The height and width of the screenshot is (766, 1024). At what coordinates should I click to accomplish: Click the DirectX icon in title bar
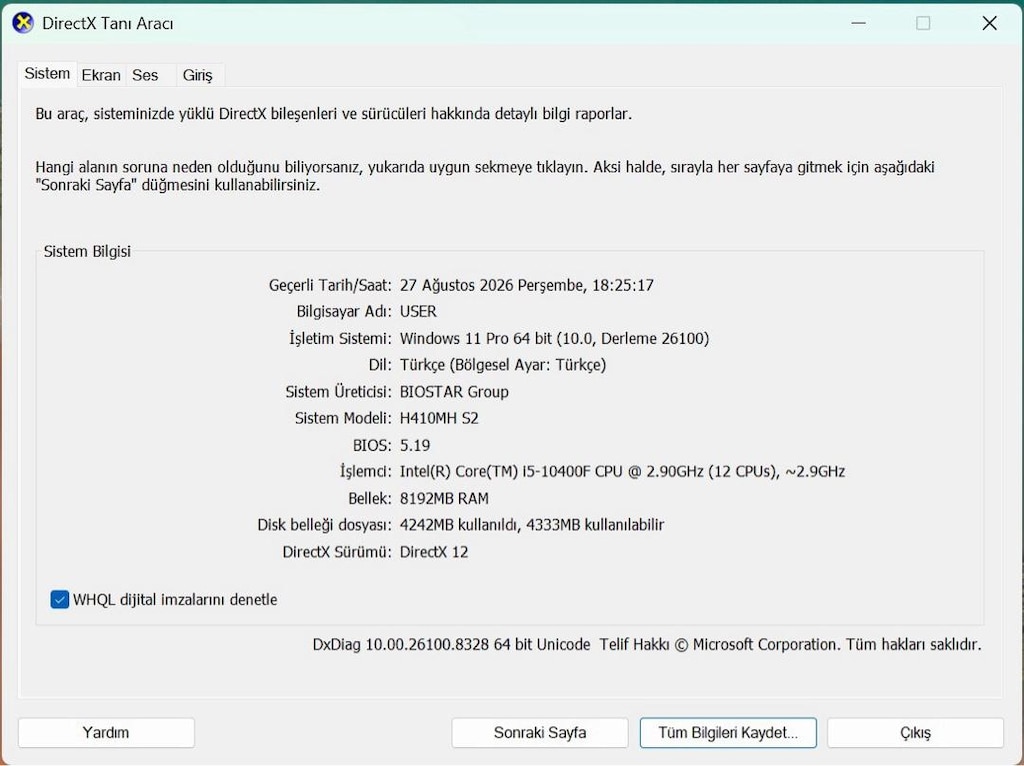(23, 23)
